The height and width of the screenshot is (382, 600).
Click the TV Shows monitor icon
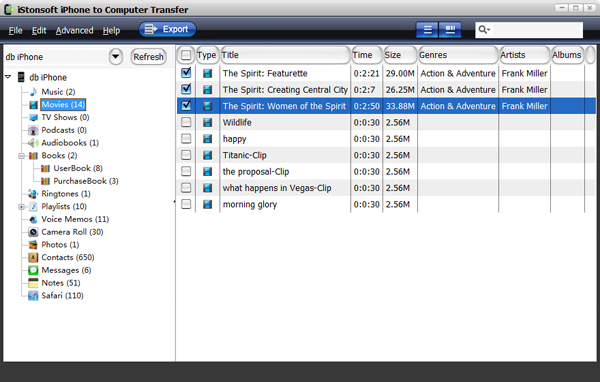33,117
